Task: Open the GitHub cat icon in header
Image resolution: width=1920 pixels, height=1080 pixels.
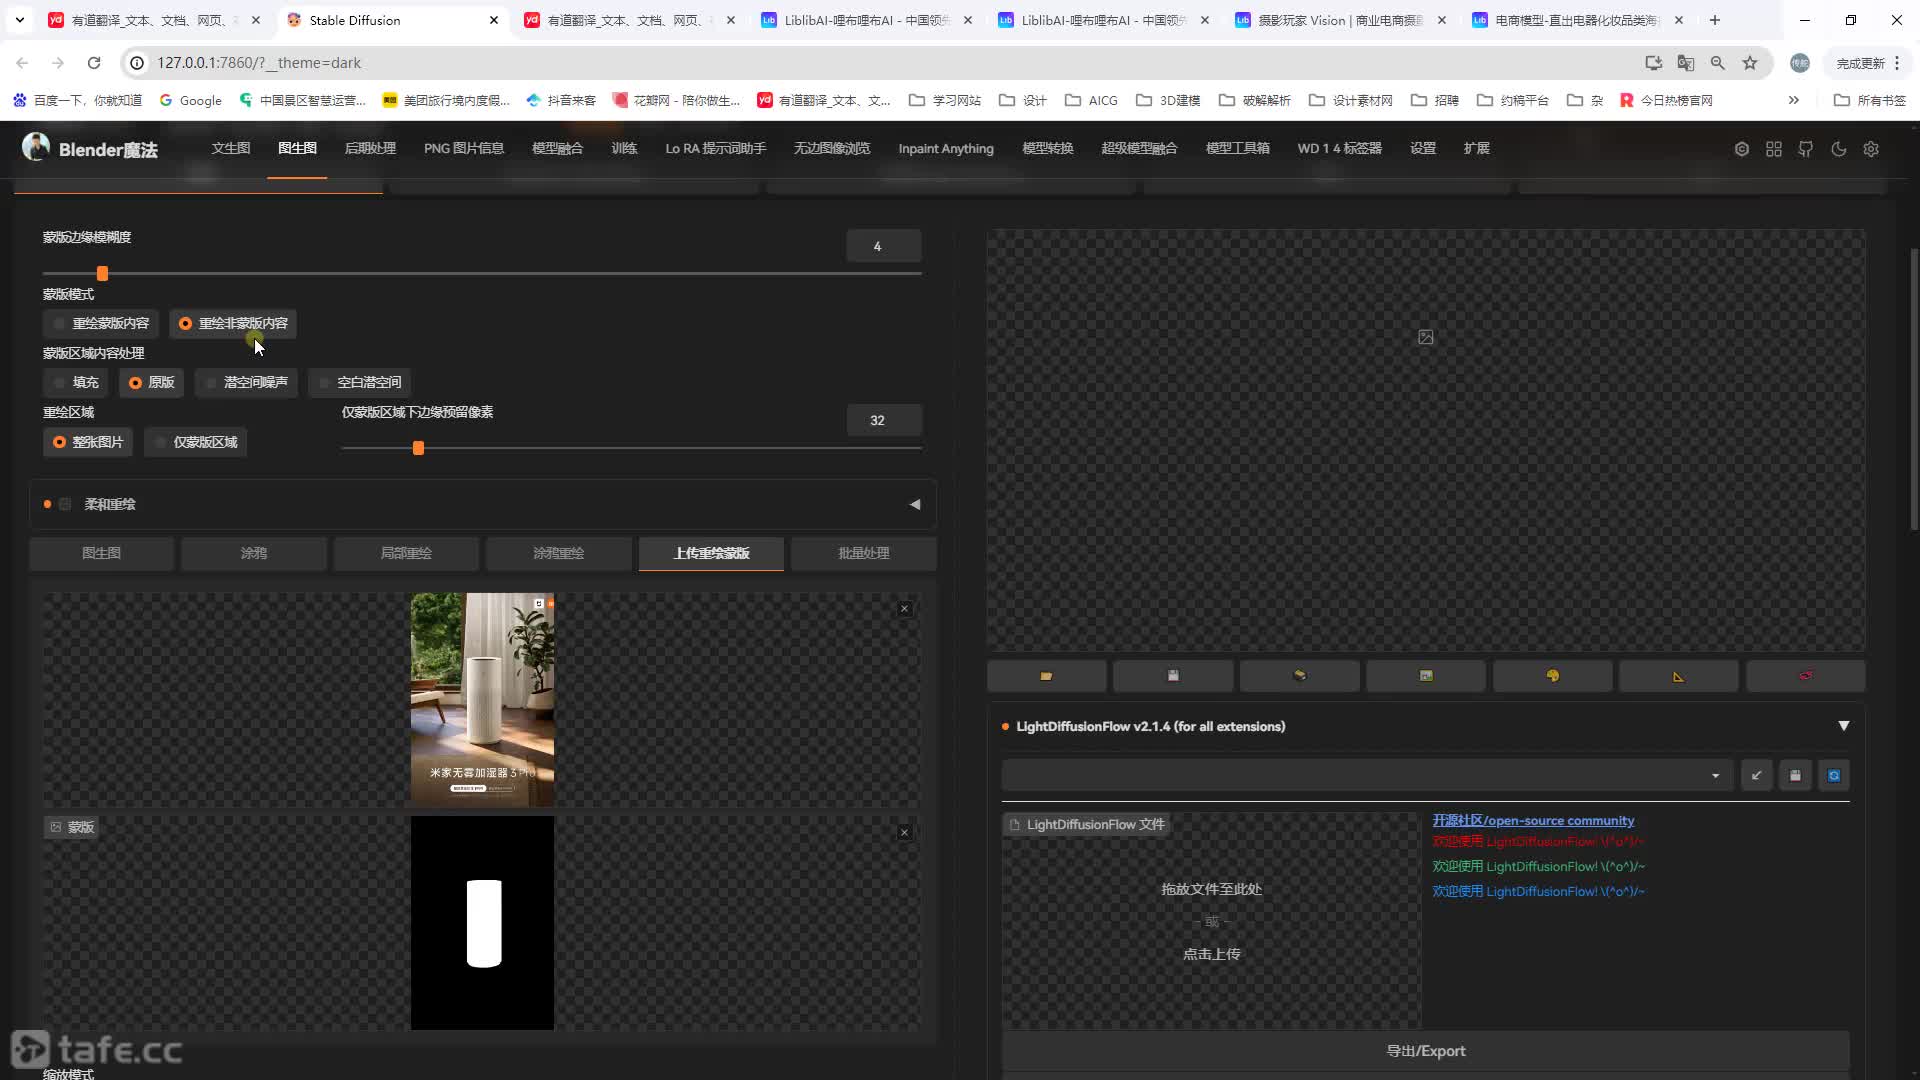Action: point(1806,149)
